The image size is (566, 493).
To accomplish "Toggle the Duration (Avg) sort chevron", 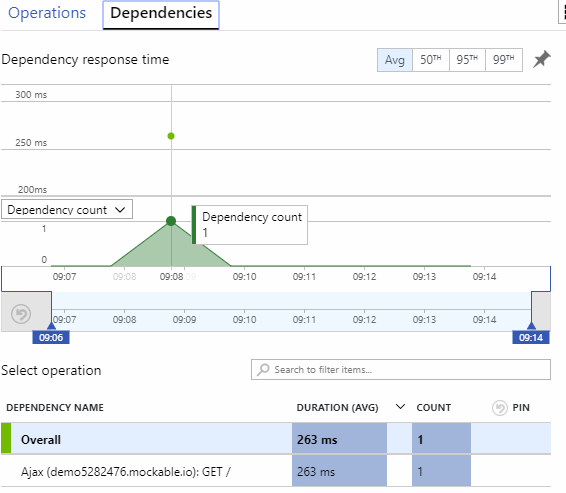I will (x=400, y=407).
